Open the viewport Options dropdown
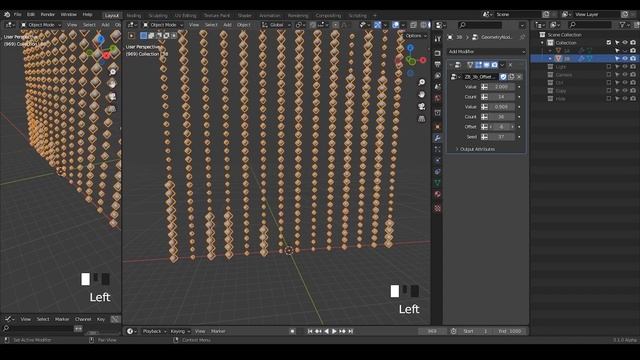Viewport: 640px width, 360px height. (x=416, y=36)
